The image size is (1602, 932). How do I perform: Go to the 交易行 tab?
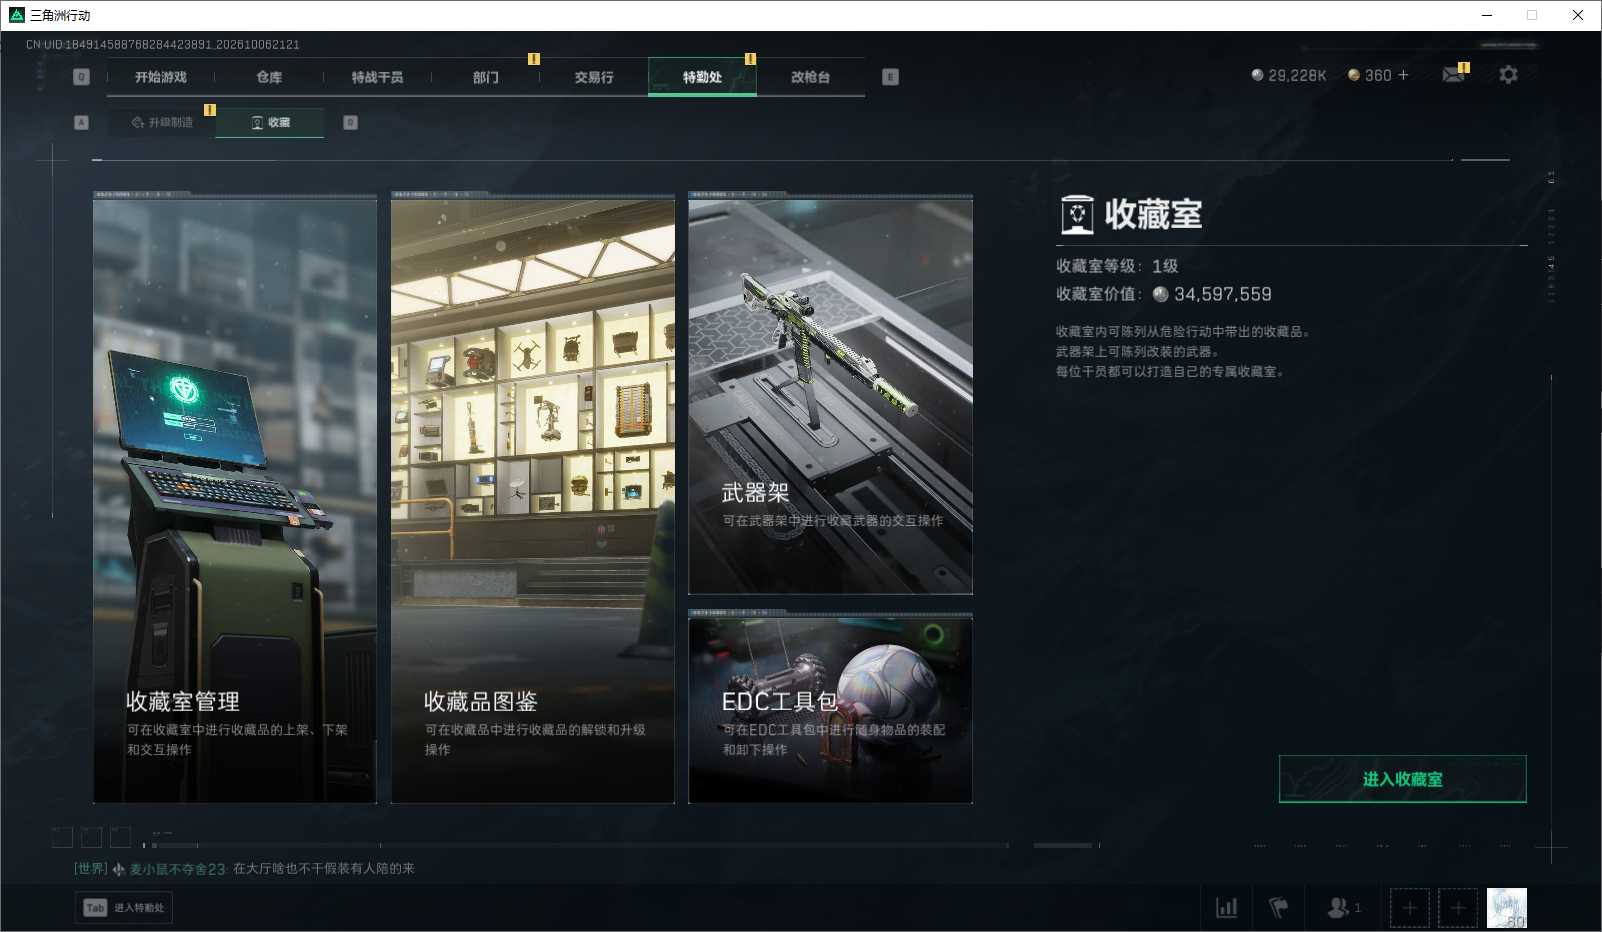tap(594, 77)
